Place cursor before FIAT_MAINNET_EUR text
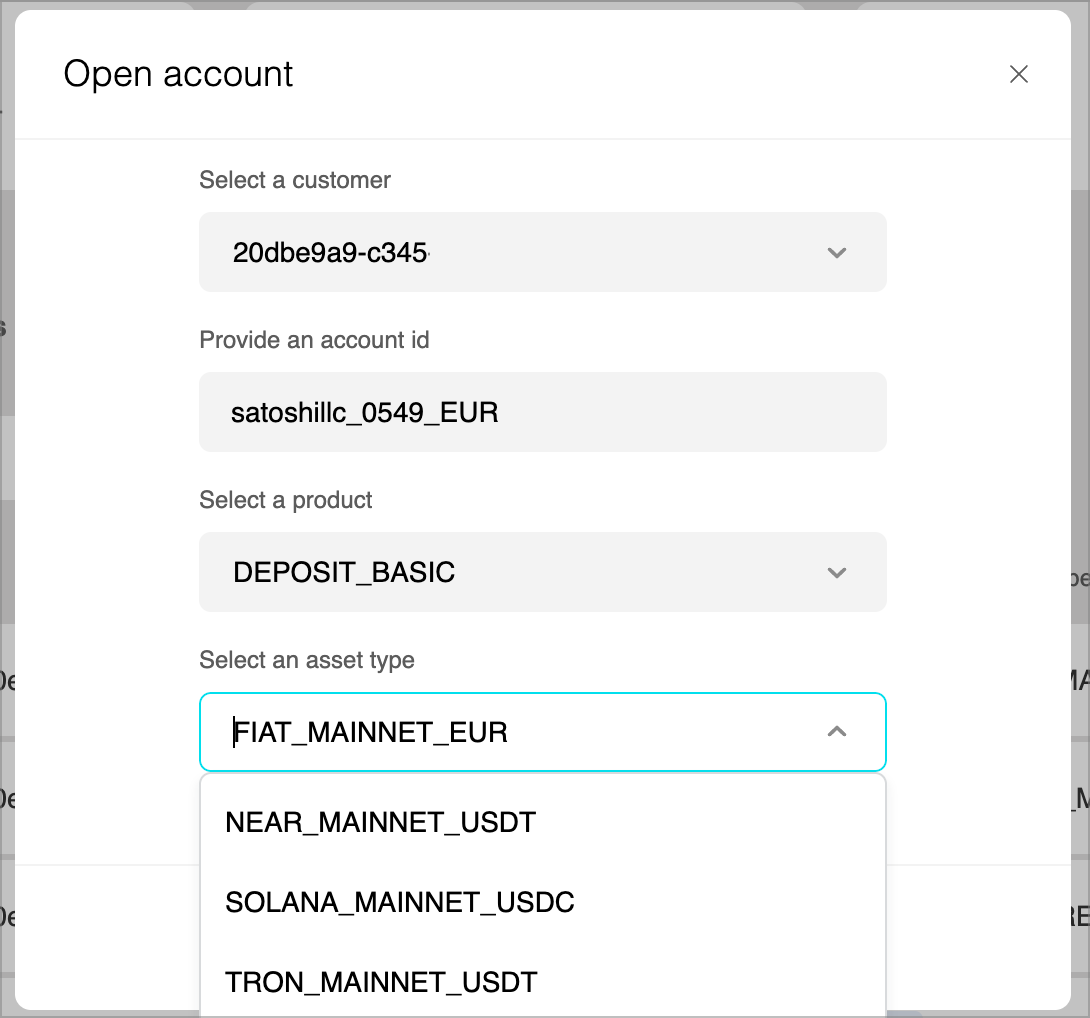Image resolution: width=1090 pixels, height=1018 pixels. coord(235,732)
